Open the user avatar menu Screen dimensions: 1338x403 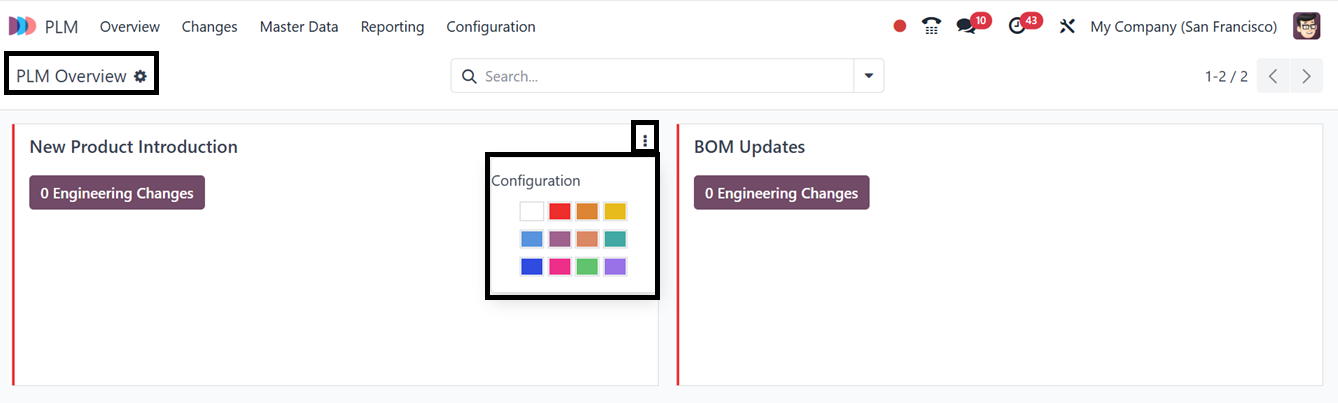tap(1306, 27)
